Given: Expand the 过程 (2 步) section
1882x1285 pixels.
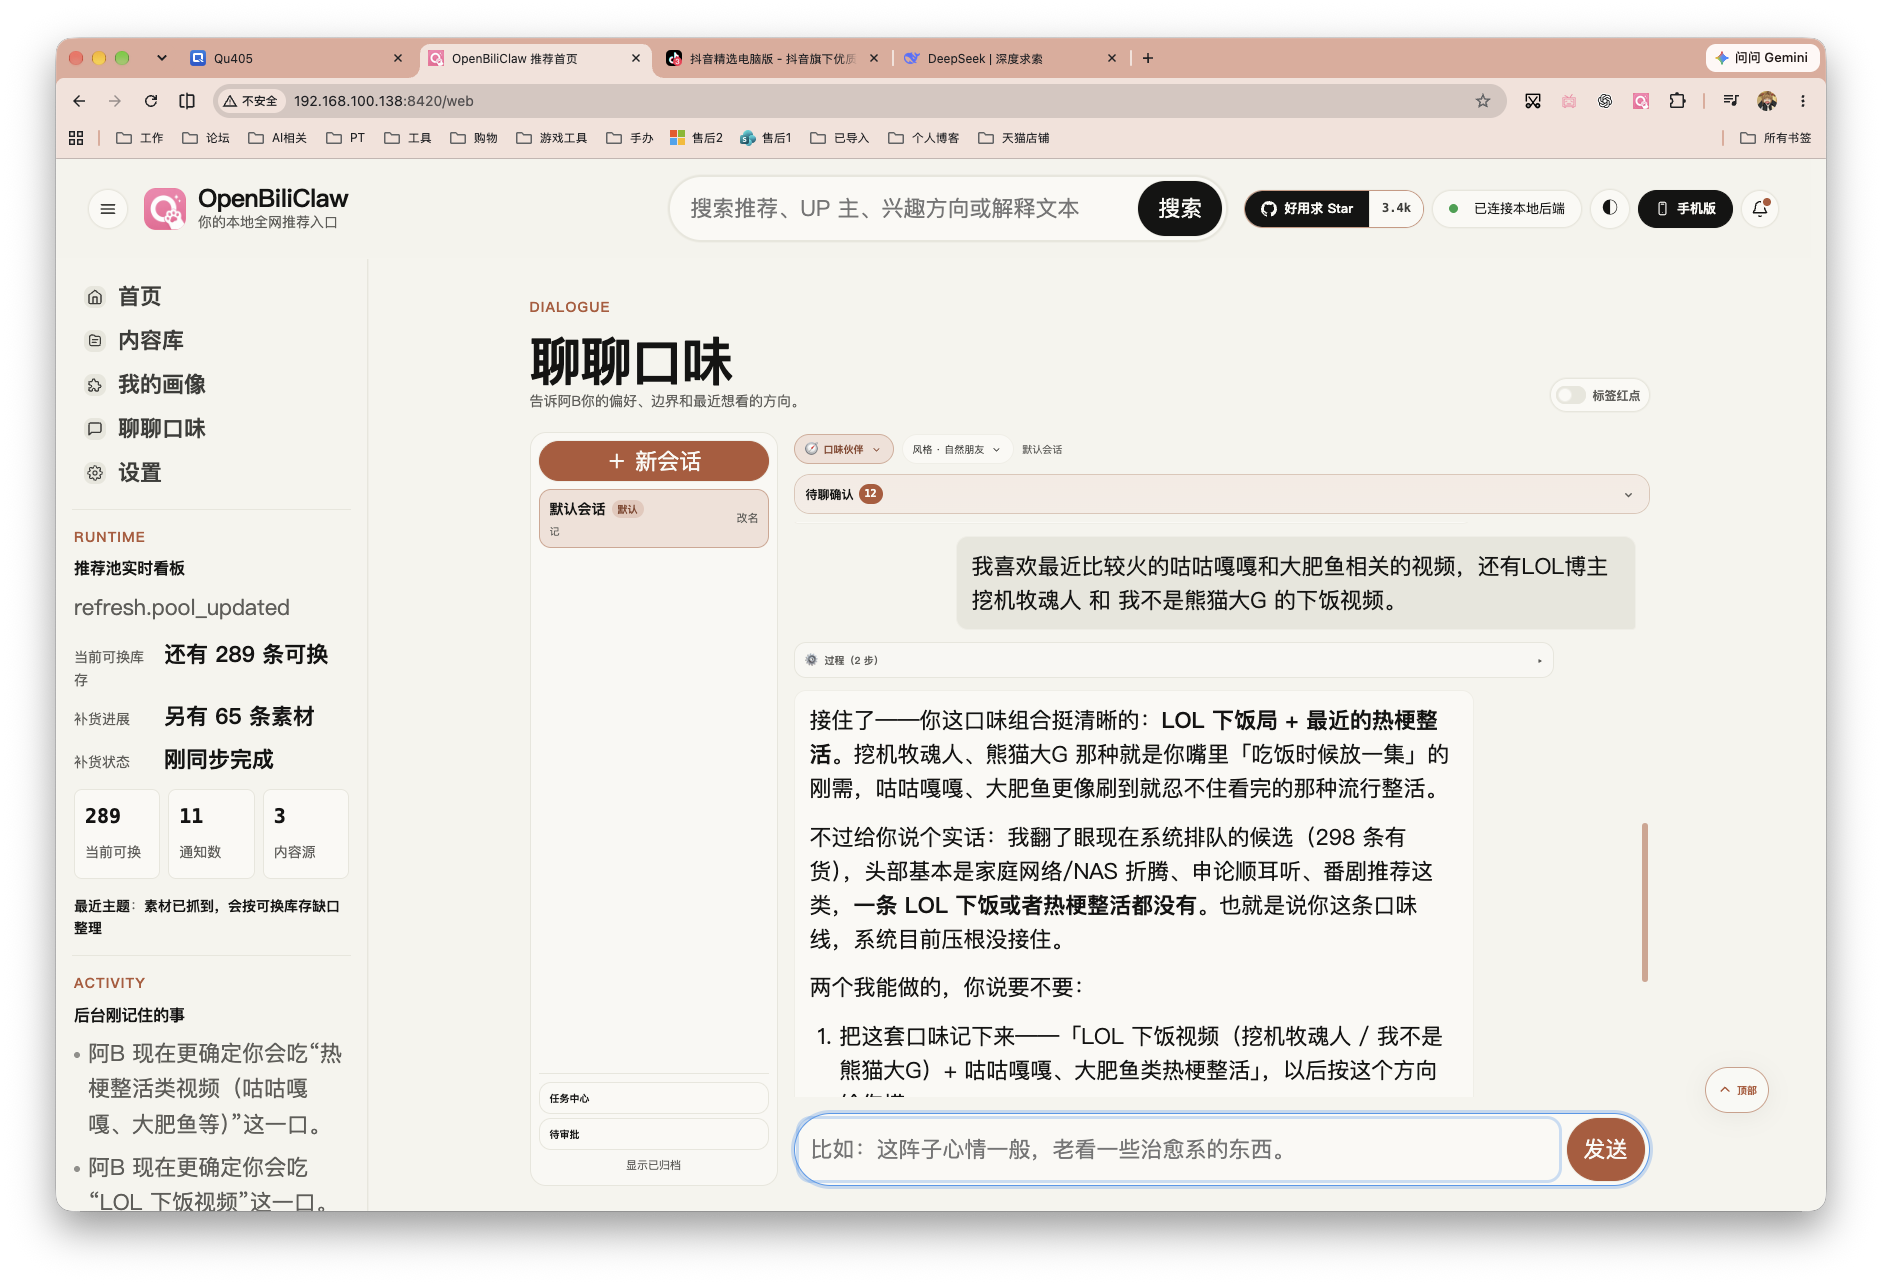Looking at the screenshot, I should click(1174, 660).
